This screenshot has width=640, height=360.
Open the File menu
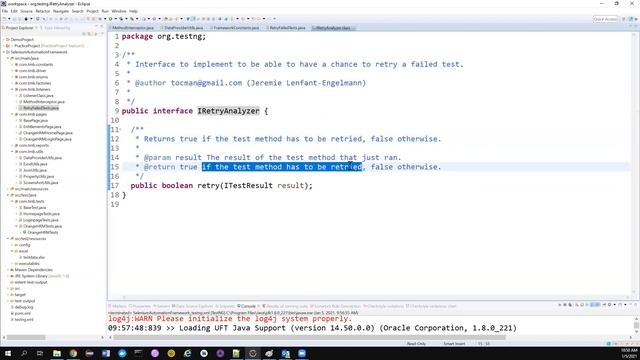pyautogui.click(x=5, y=11)
